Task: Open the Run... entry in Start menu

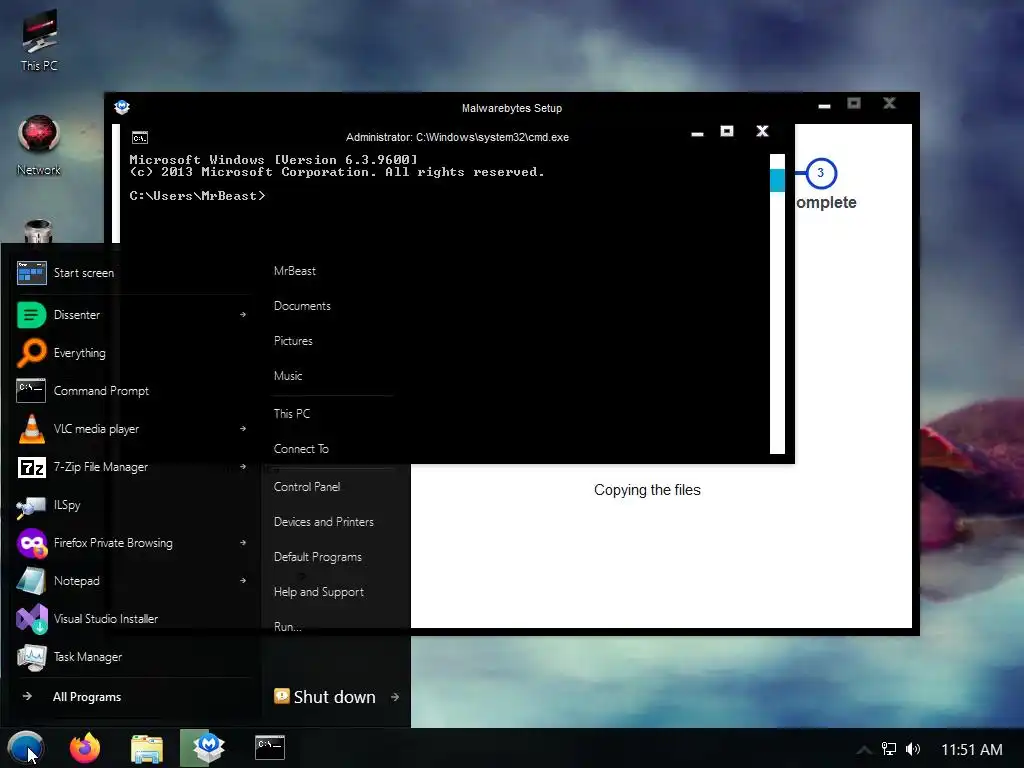Action: [x=288, y=627]
